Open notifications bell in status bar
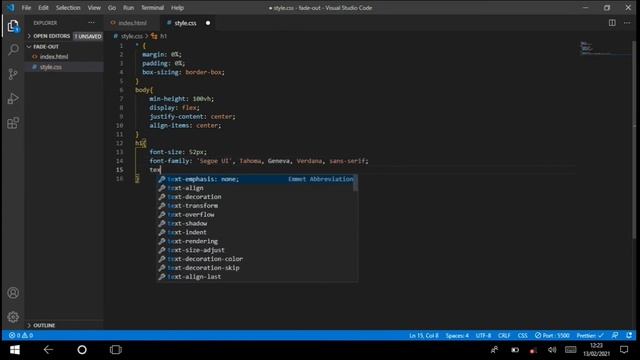The height and width of the screenshot is (360, 640). tap(629, 335)
